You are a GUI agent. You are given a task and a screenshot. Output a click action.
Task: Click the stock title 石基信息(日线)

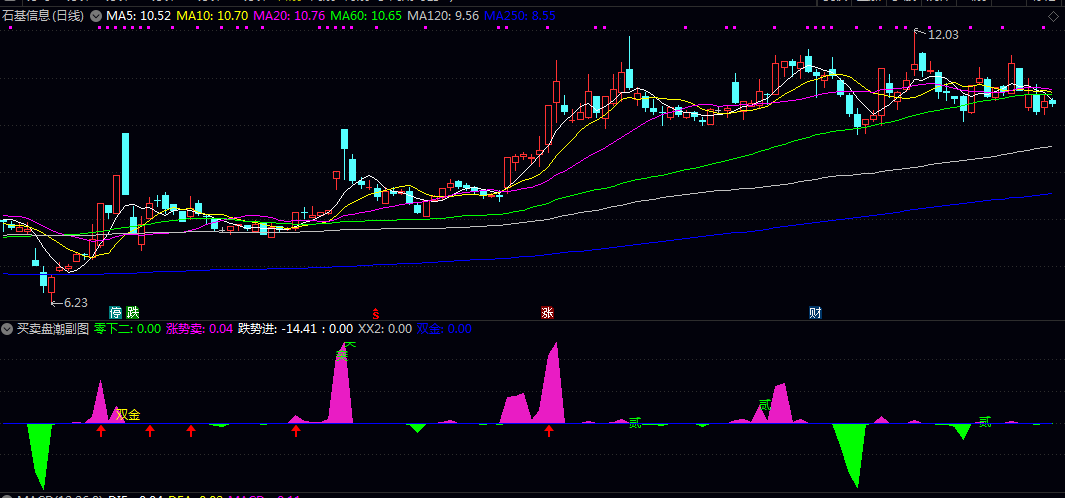[43, 16]
